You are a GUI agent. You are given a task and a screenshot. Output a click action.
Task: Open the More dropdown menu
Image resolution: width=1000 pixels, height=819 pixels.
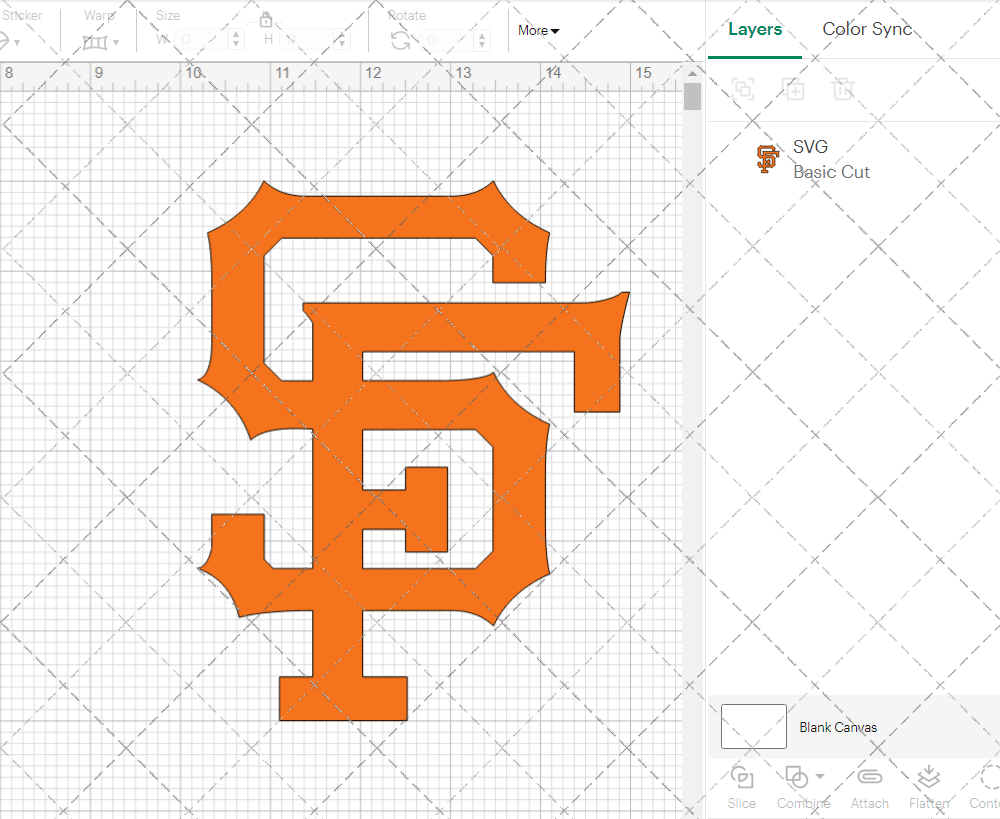pos(538,31)
